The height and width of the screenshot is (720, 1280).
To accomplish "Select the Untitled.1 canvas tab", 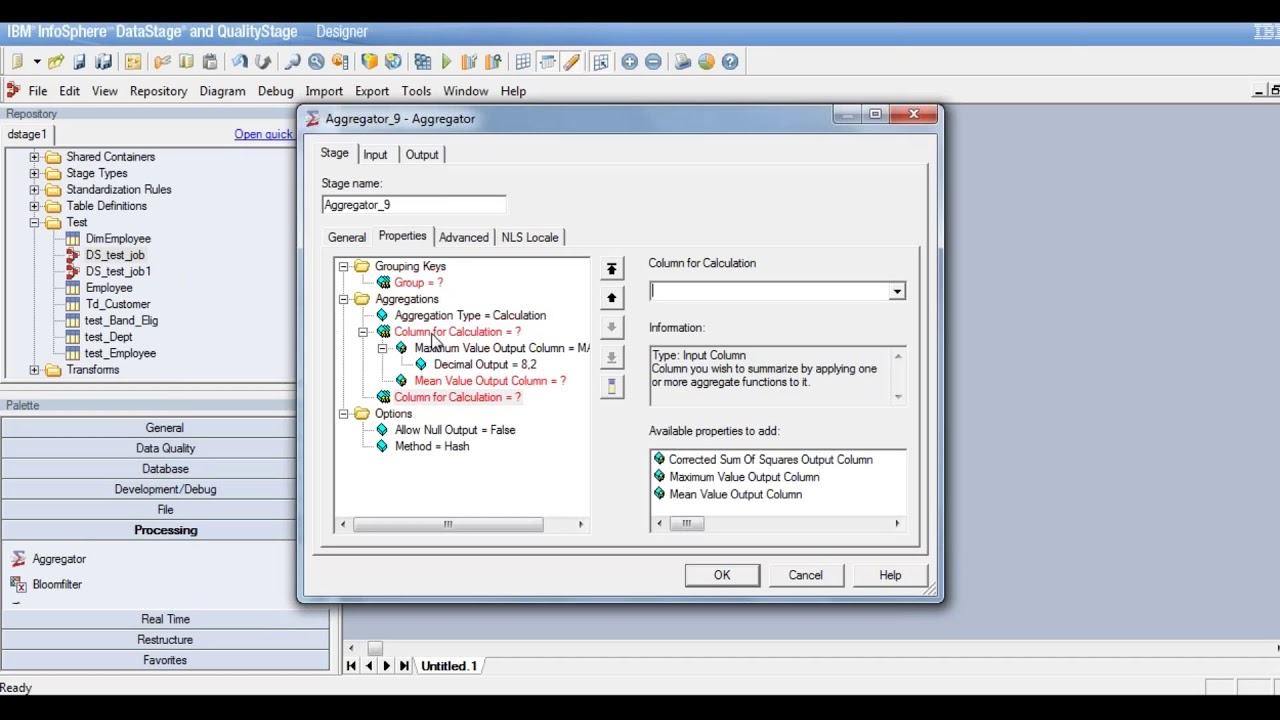I will tap(449, 666).
